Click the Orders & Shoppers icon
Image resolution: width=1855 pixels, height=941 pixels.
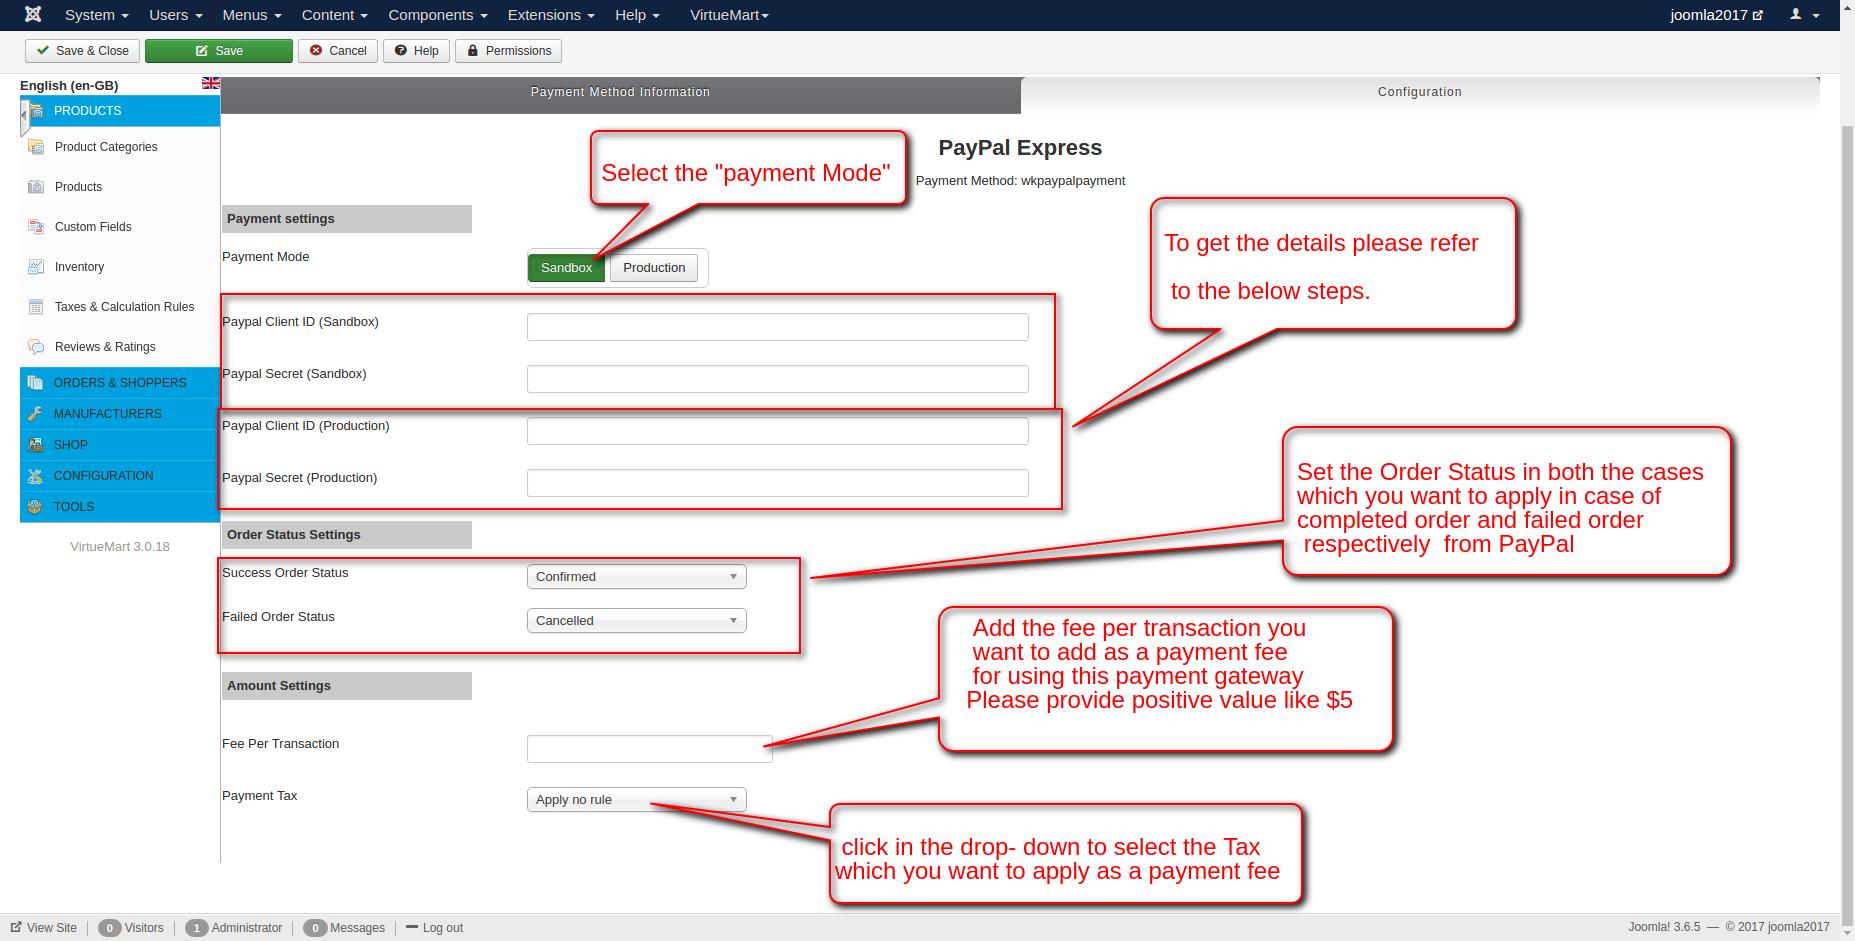[x=36, y=383]
